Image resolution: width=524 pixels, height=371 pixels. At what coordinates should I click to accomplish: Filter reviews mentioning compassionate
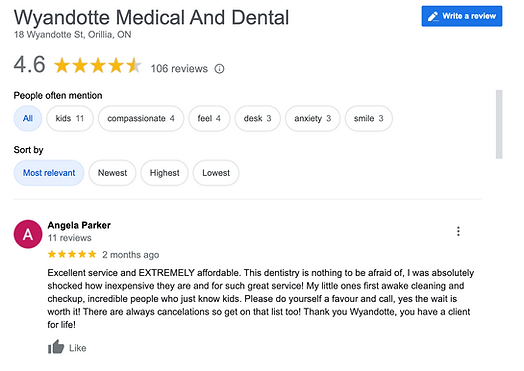[141, 118]
